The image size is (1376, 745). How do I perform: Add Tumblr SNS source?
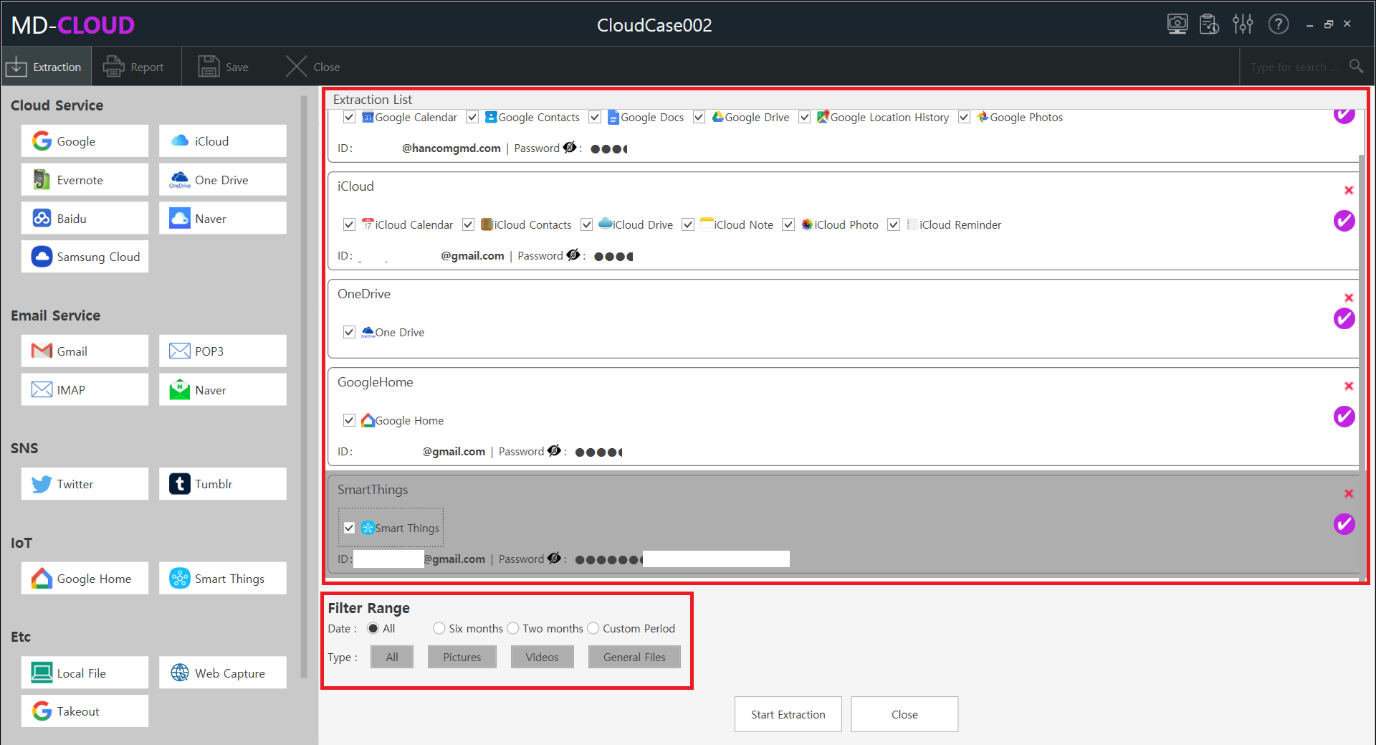tap(222, 484)
